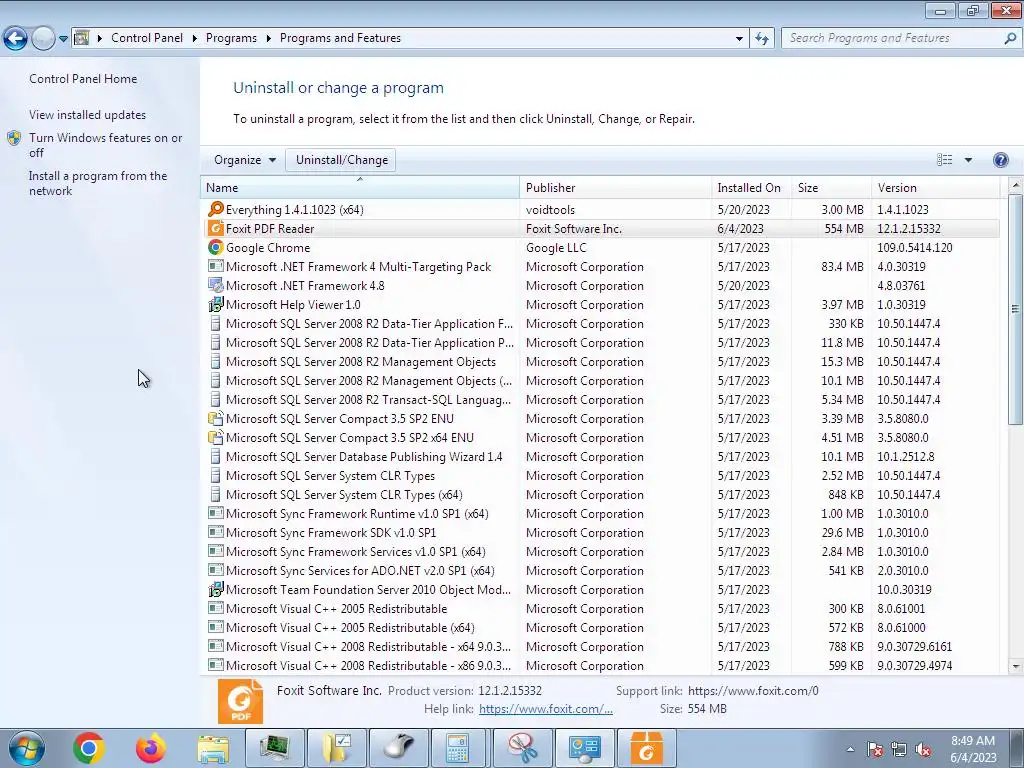Screen dimensions: 1024x768
Task: Sort by the Size column header
Action: 831,187
